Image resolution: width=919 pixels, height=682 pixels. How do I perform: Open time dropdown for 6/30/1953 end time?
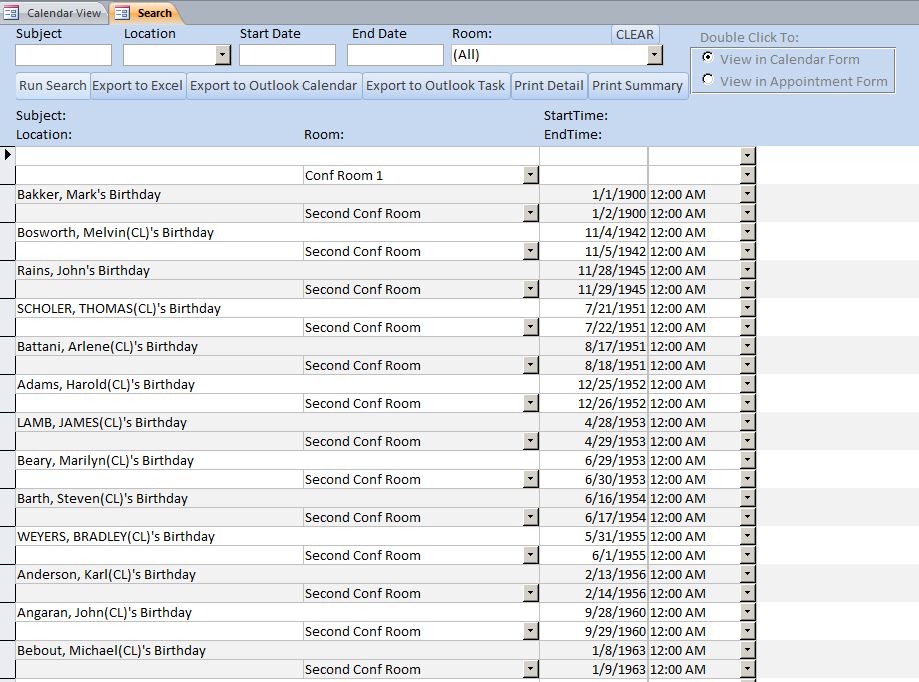click(x=747, y=479)
